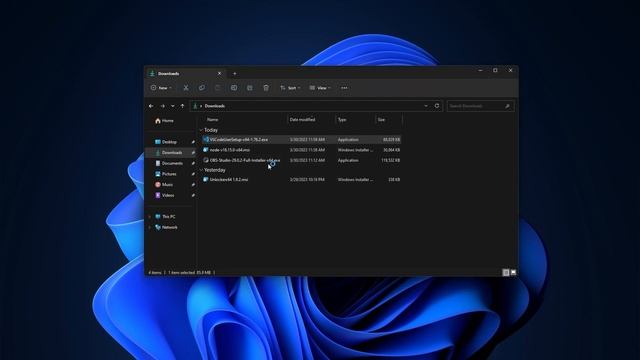
Task: Select the node v18 msi file
Action: pos(301,150)
